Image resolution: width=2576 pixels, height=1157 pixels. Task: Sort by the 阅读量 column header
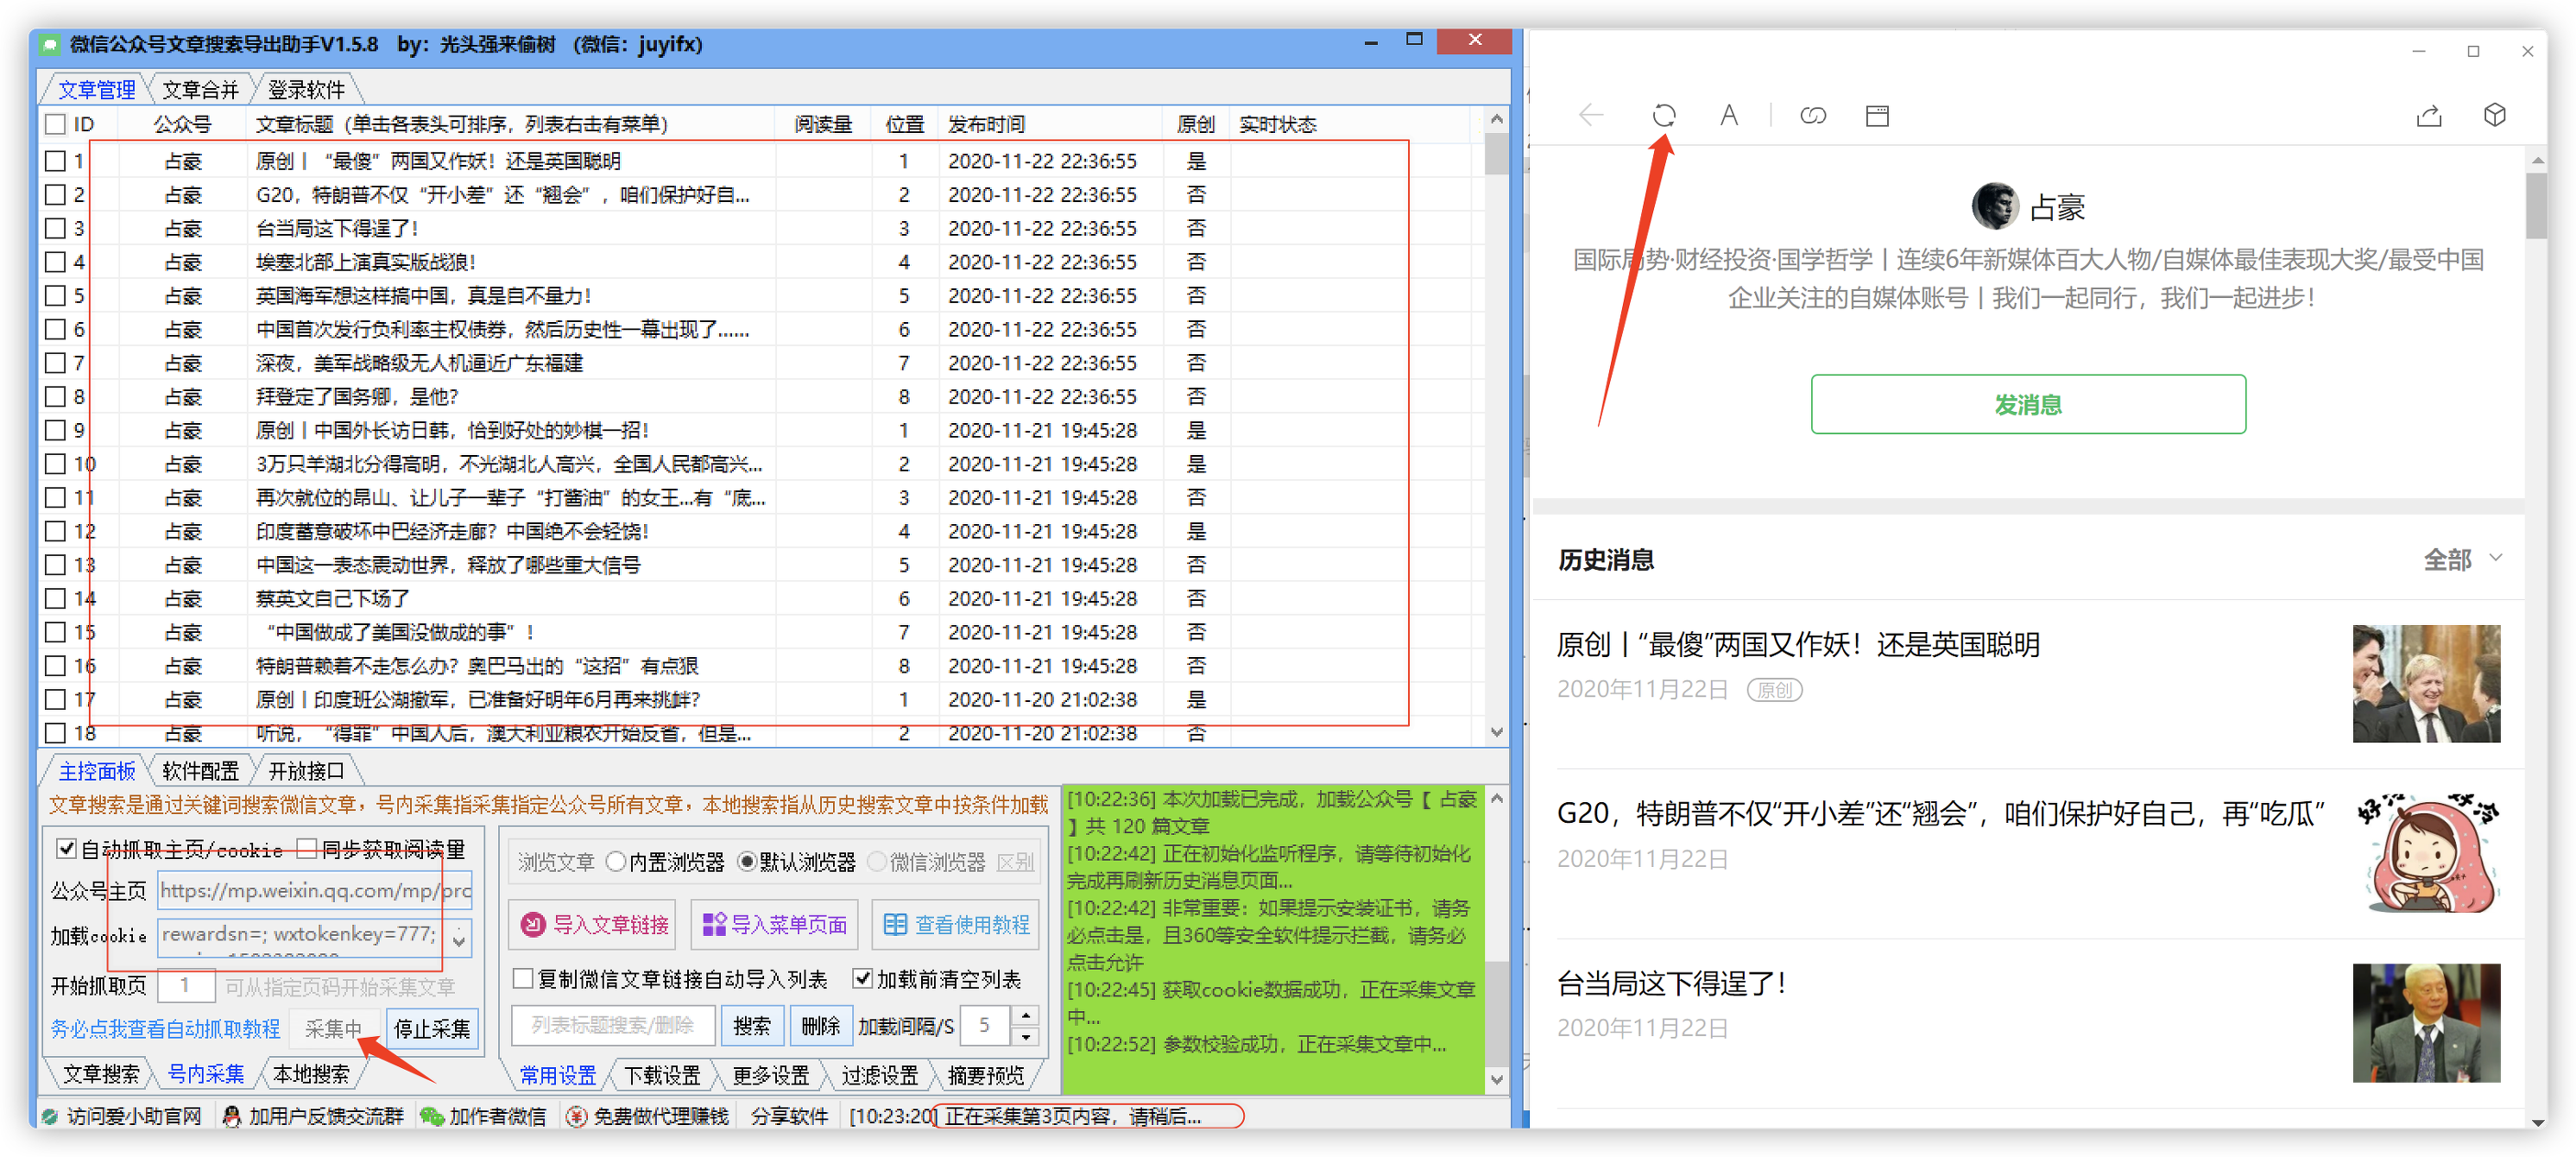(823, 124)
